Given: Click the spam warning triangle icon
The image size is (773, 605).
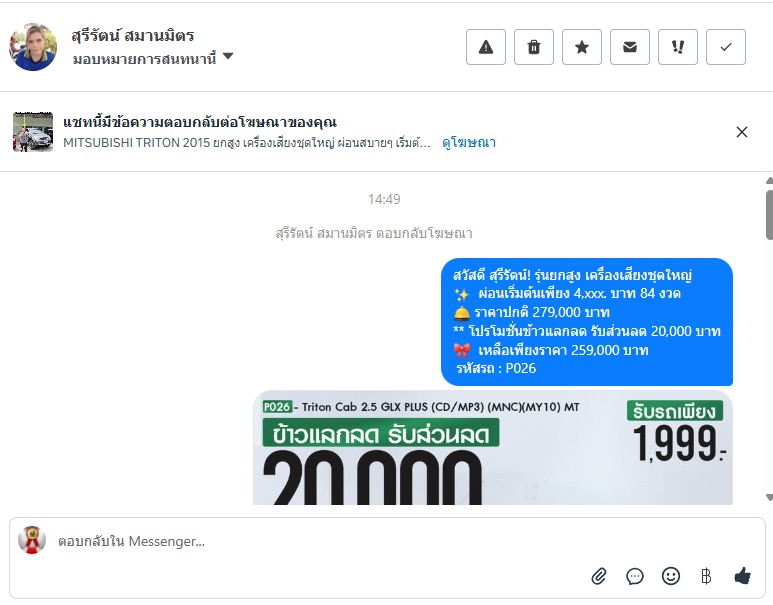Looking at the screenshot, I should pyautogui.click(x=486, y=47).
